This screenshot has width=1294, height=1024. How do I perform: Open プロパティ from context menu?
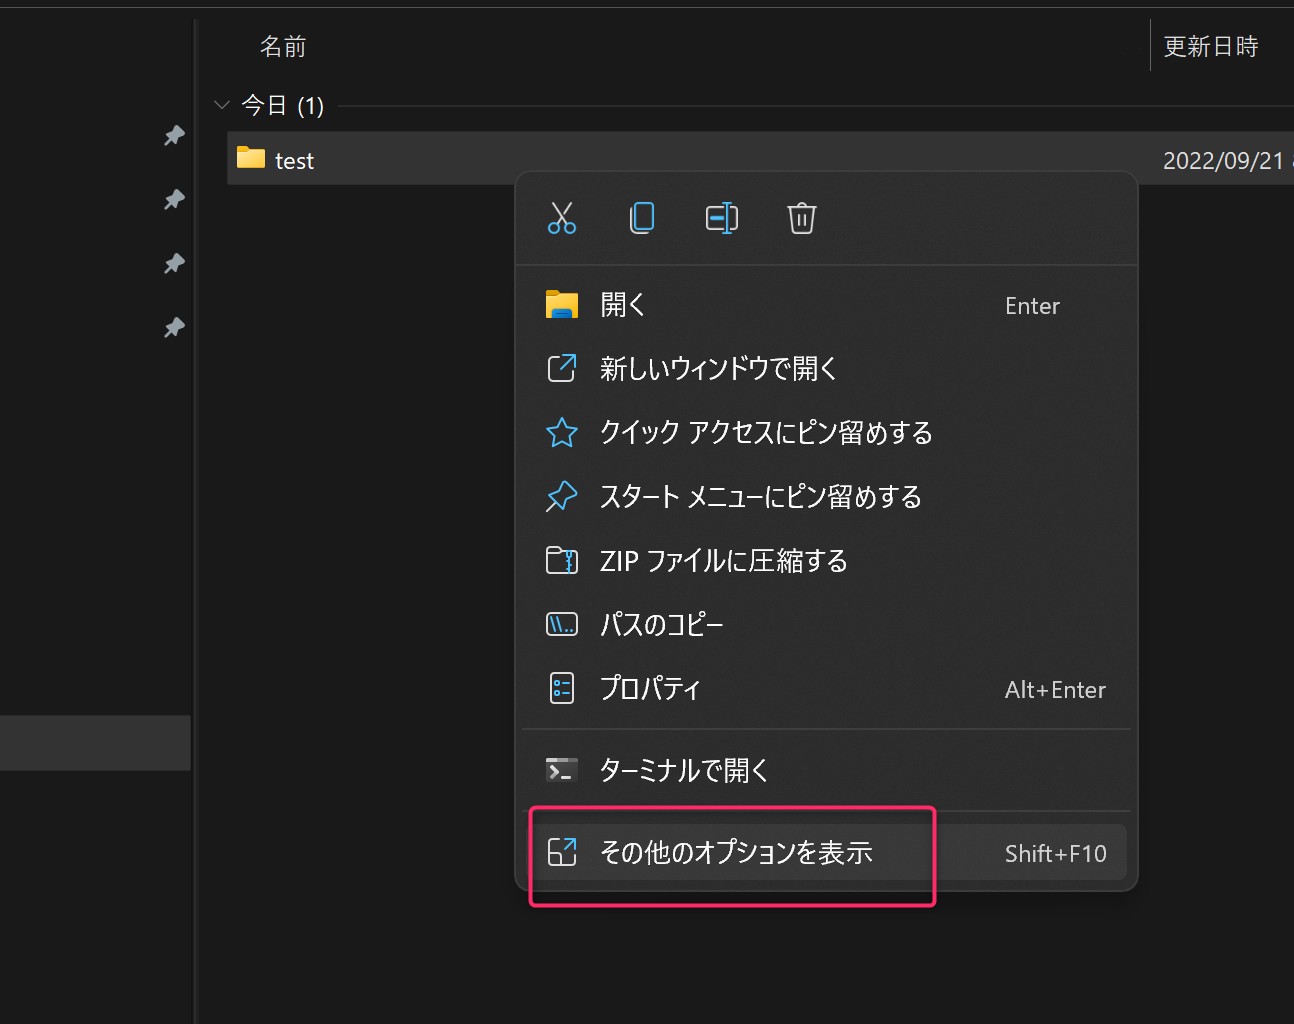tap(650, 689)
